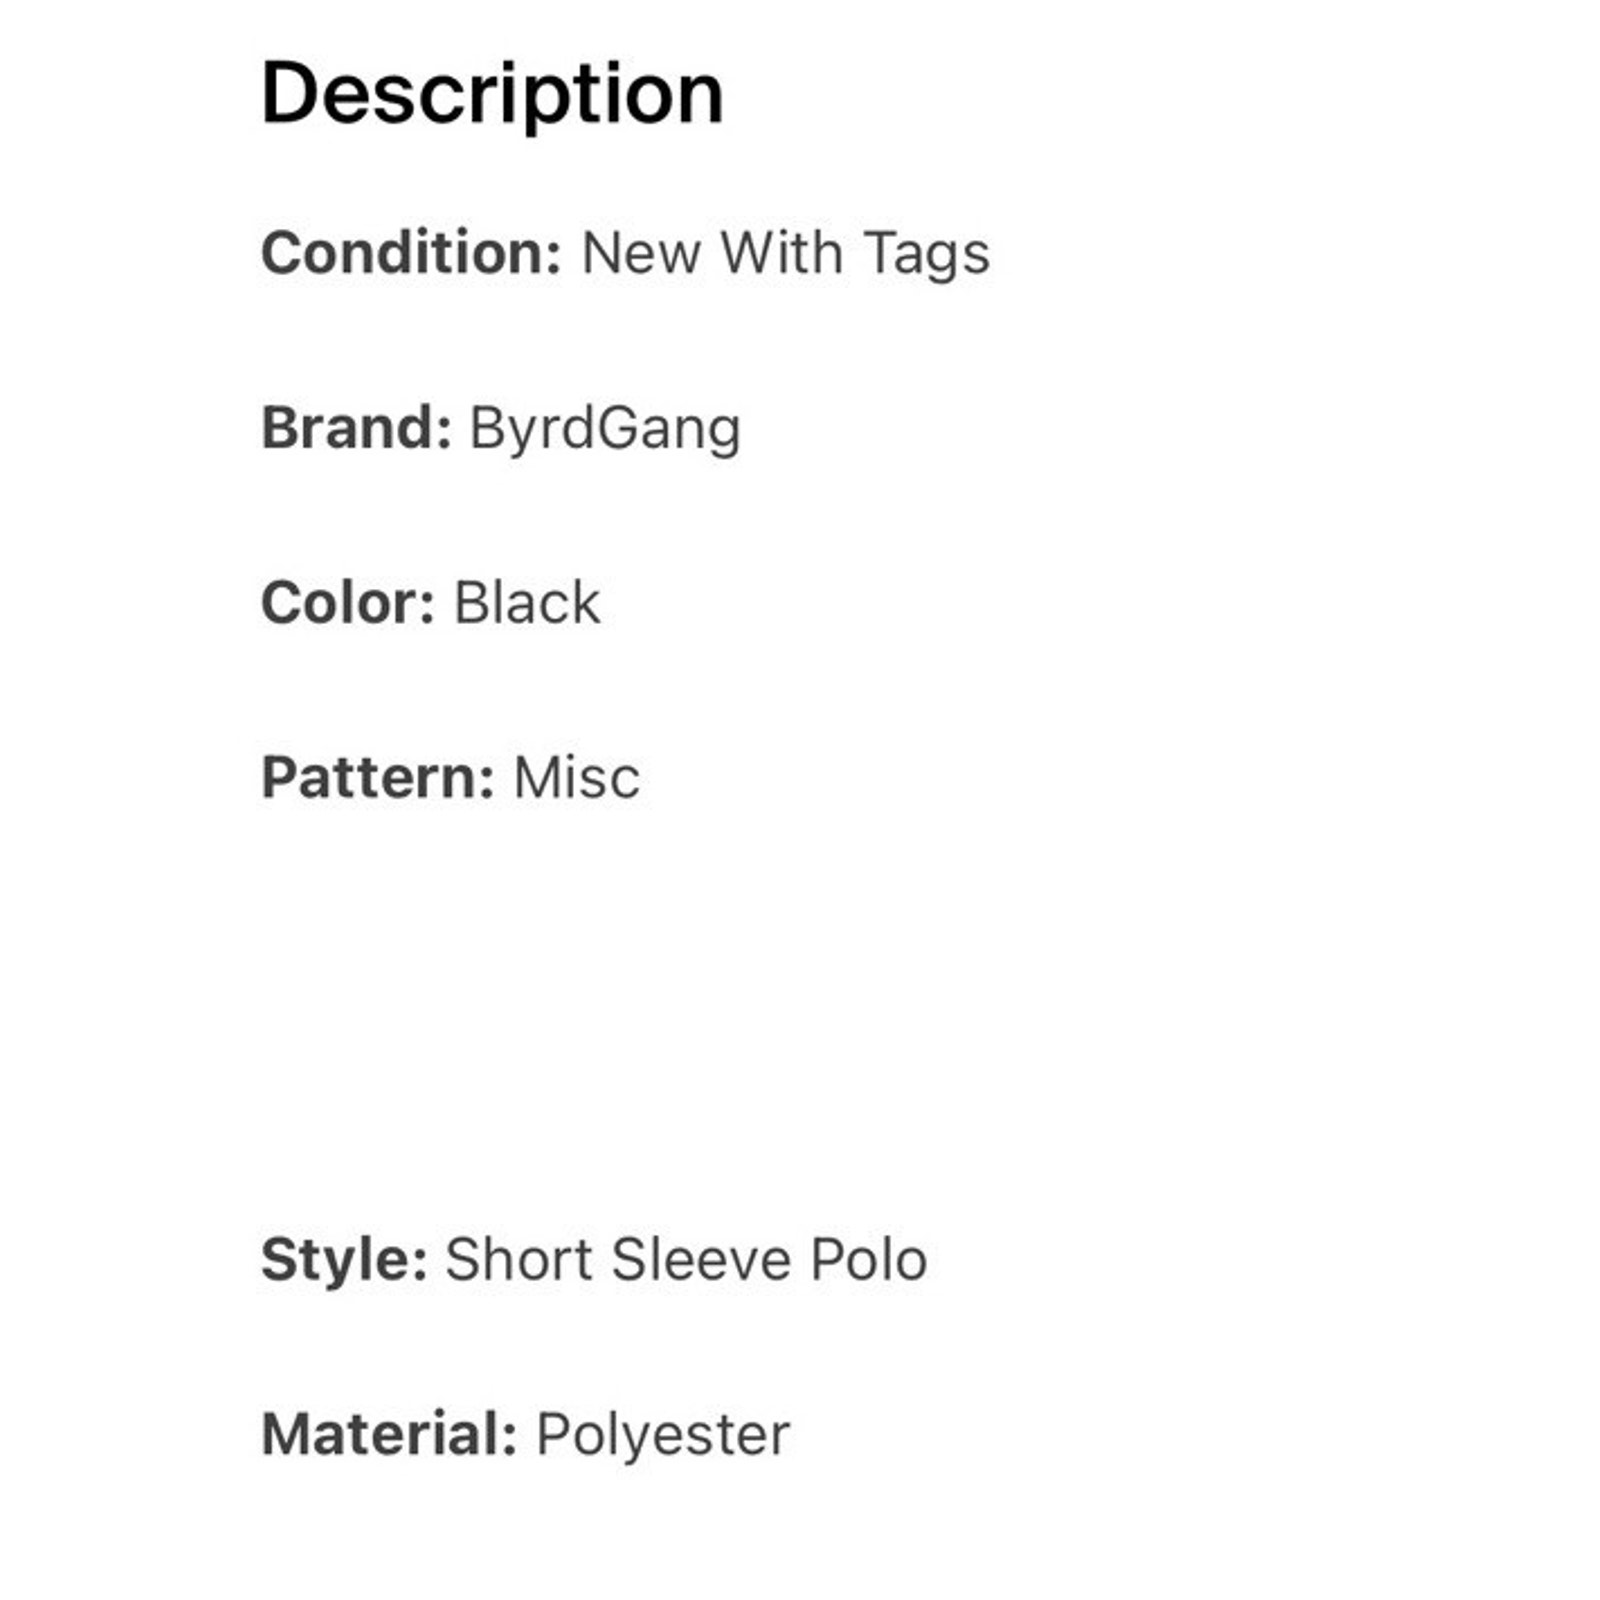Select the bold Style label
Image resolution: width=1600 pixels, height=1600 pixels.
(x=345, y=1261)
